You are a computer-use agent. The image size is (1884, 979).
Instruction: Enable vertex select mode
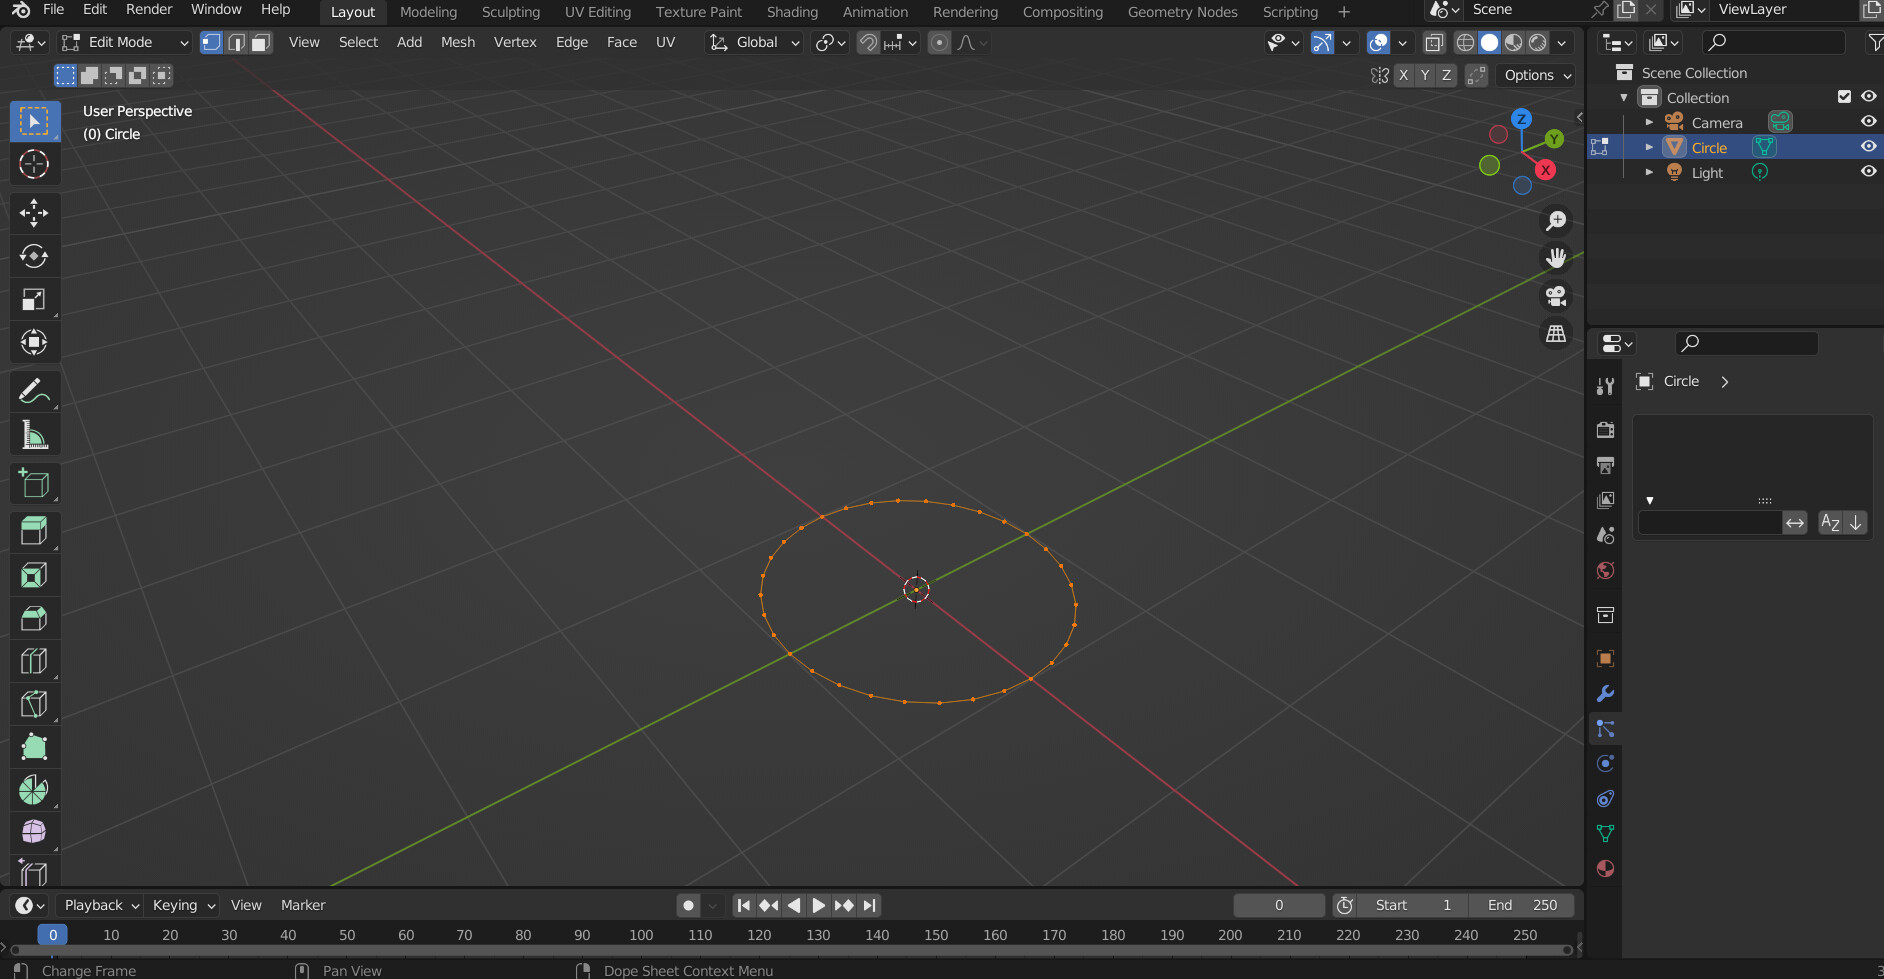[211, 42]
